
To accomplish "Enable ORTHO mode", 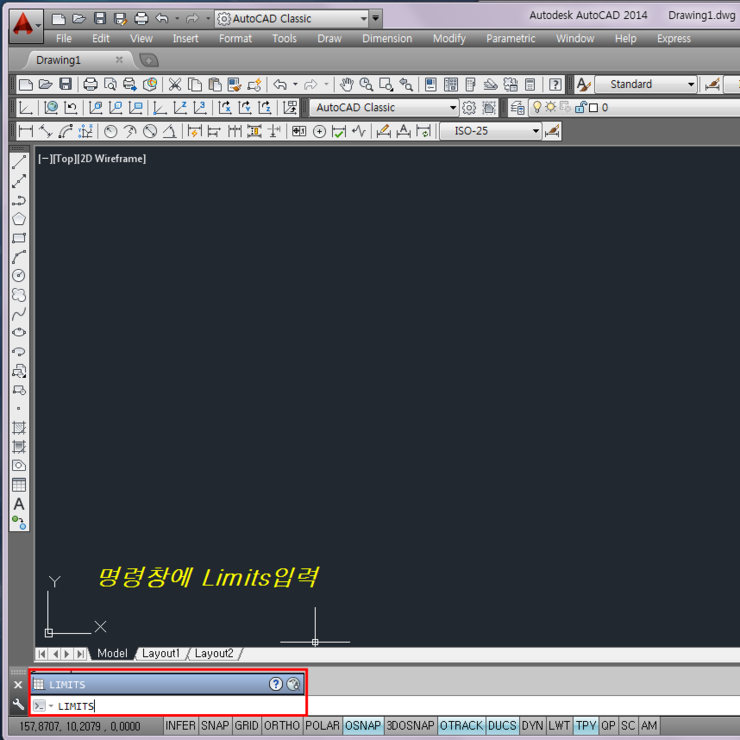I will coord(282,725).
